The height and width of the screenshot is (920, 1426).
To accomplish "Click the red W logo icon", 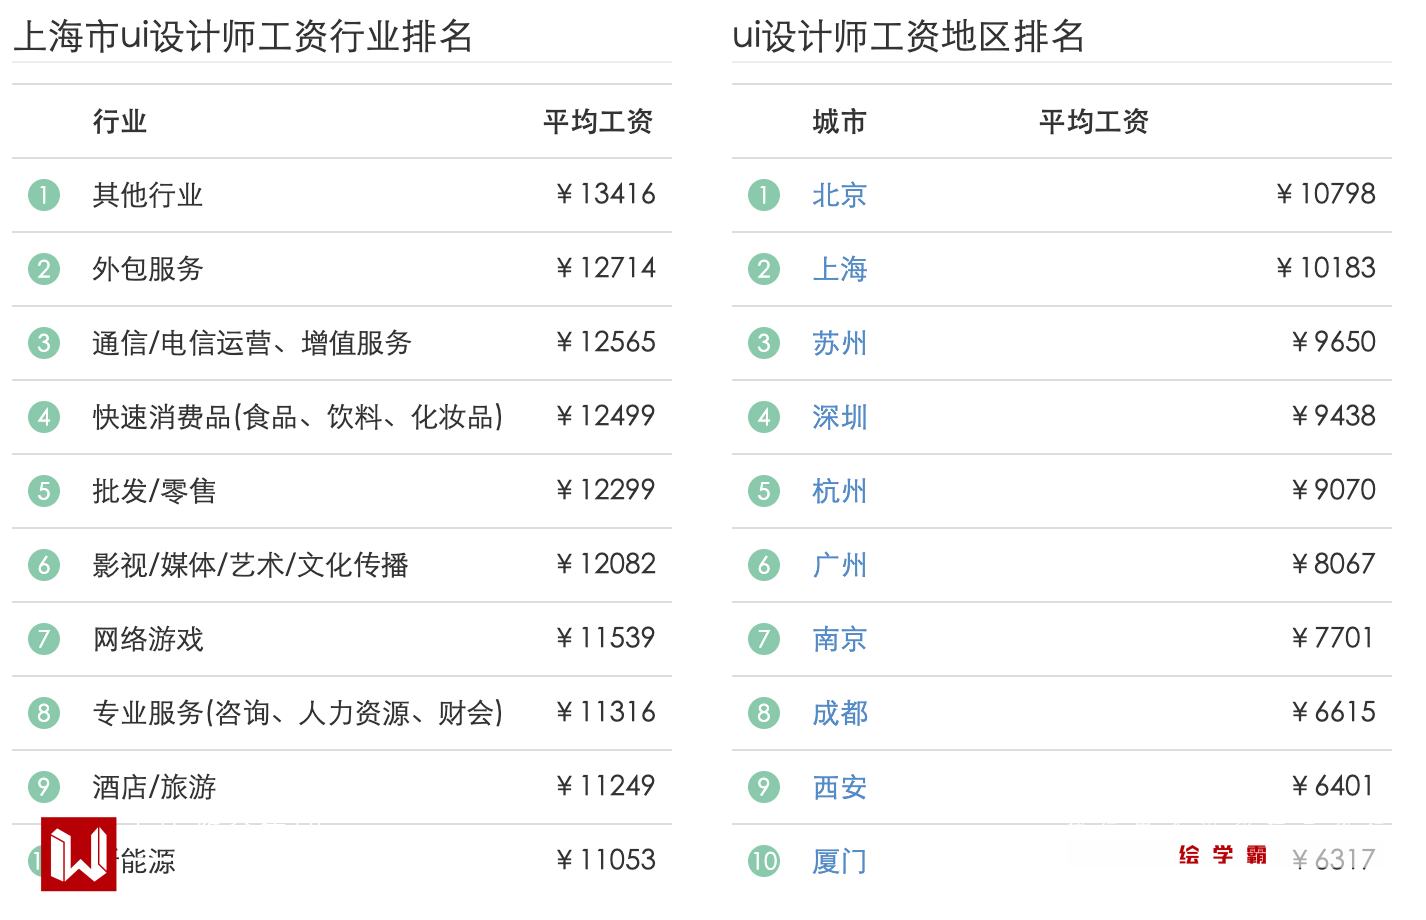I will 78,854.
